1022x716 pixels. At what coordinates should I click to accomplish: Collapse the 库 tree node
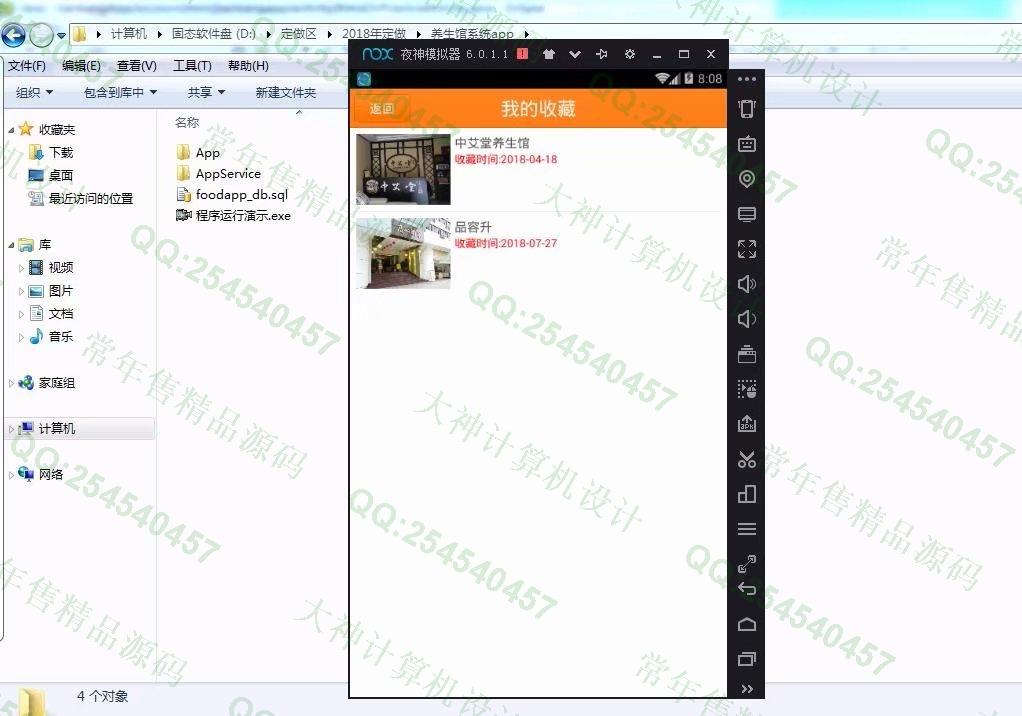(11, 245)
